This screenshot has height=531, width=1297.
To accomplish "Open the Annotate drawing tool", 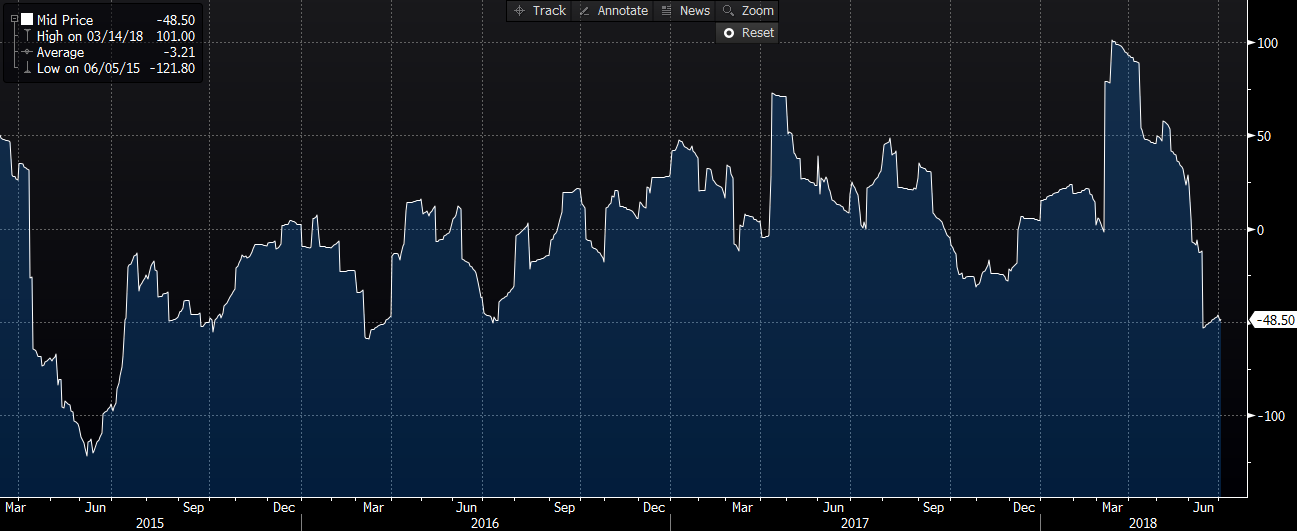I will 612,11.
